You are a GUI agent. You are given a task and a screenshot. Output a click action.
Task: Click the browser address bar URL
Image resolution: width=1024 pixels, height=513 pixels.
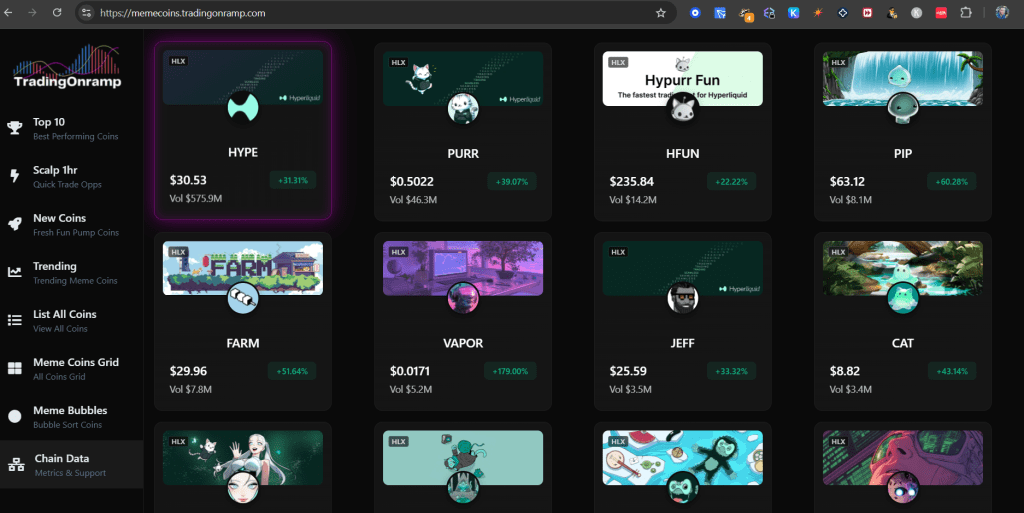tap(183, 13)
